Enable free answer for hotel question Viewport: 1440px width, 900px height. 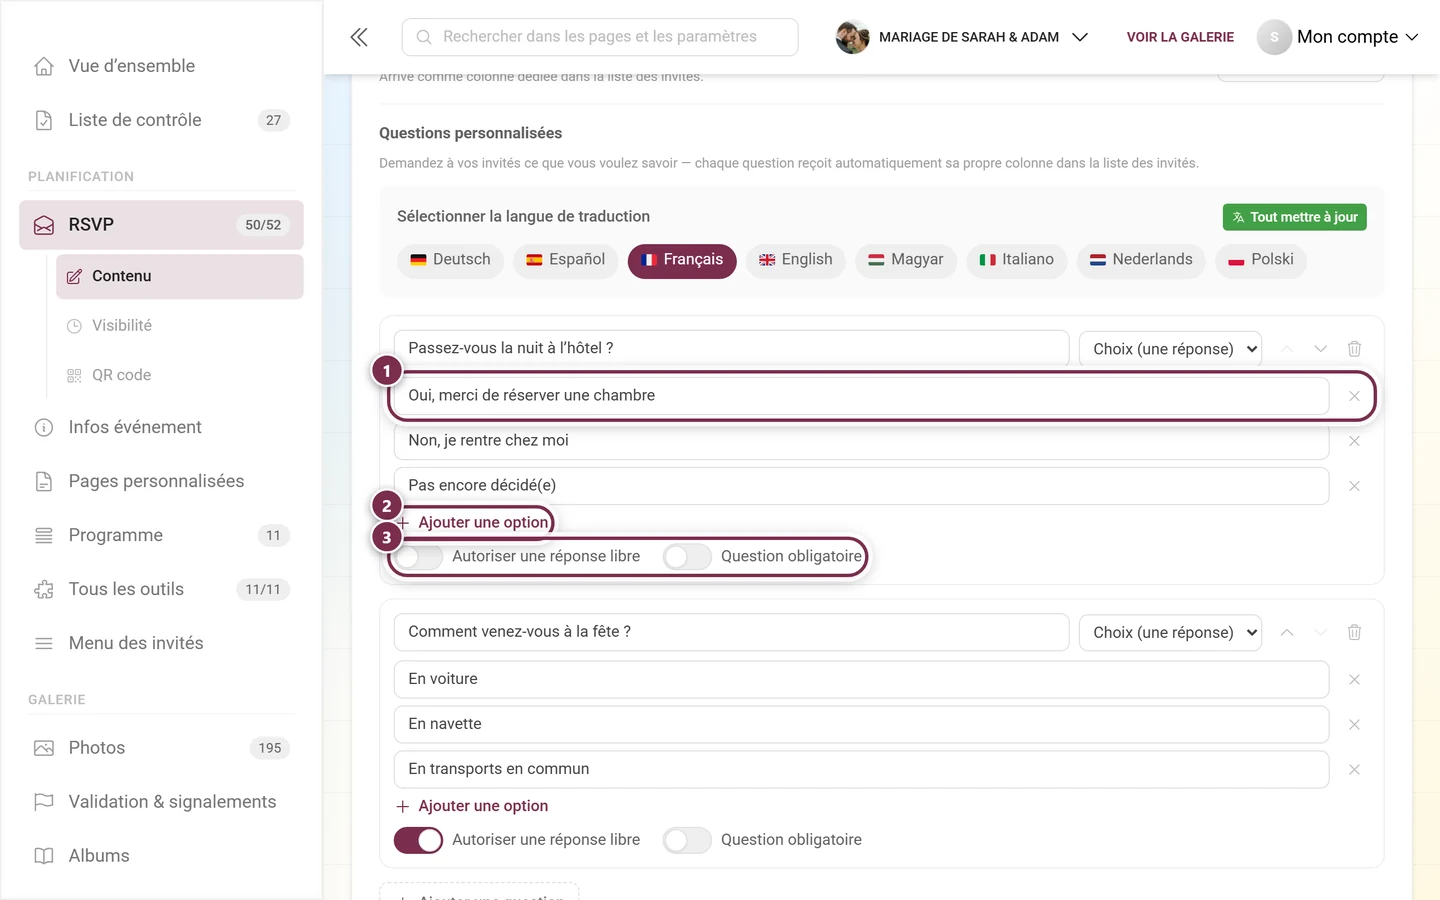click(418, 557)
